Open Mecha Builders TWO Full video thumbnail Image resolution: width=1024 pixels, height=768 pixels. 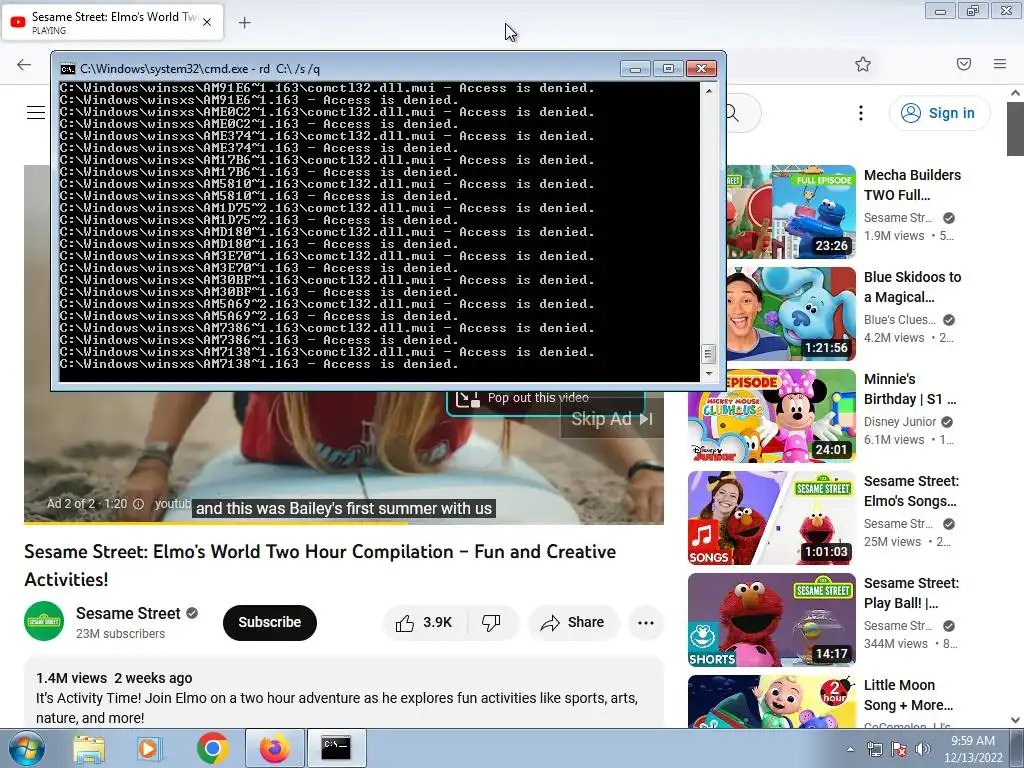[x=792, y=212]
